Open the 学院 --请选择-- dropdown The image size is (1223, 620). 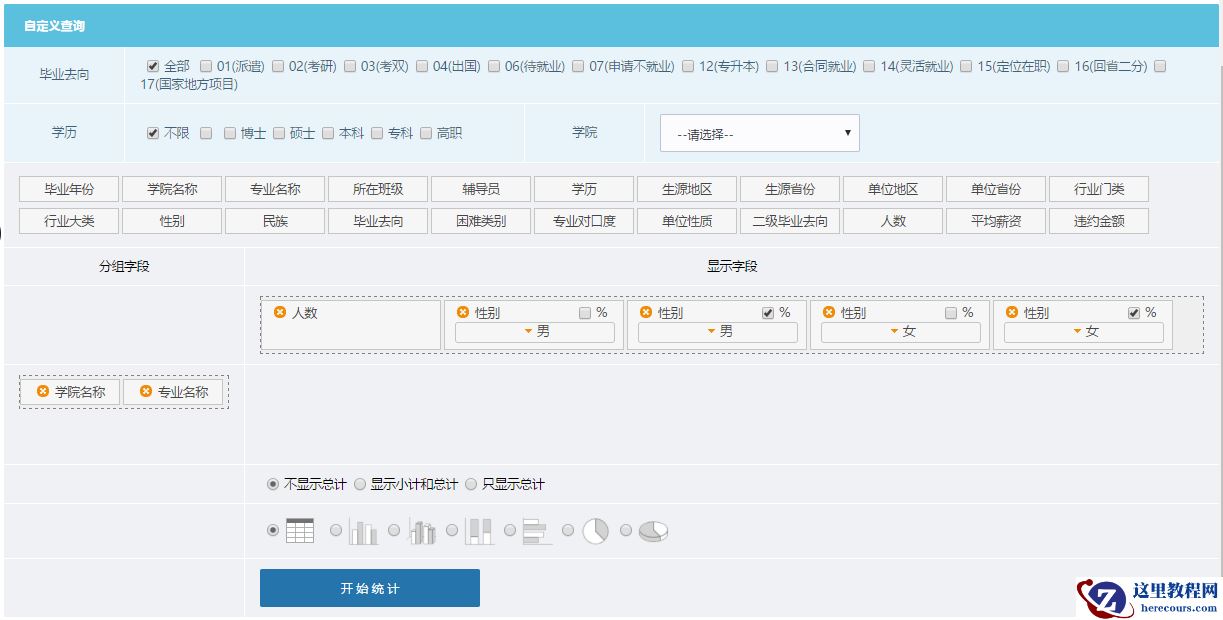coord(760,133)
